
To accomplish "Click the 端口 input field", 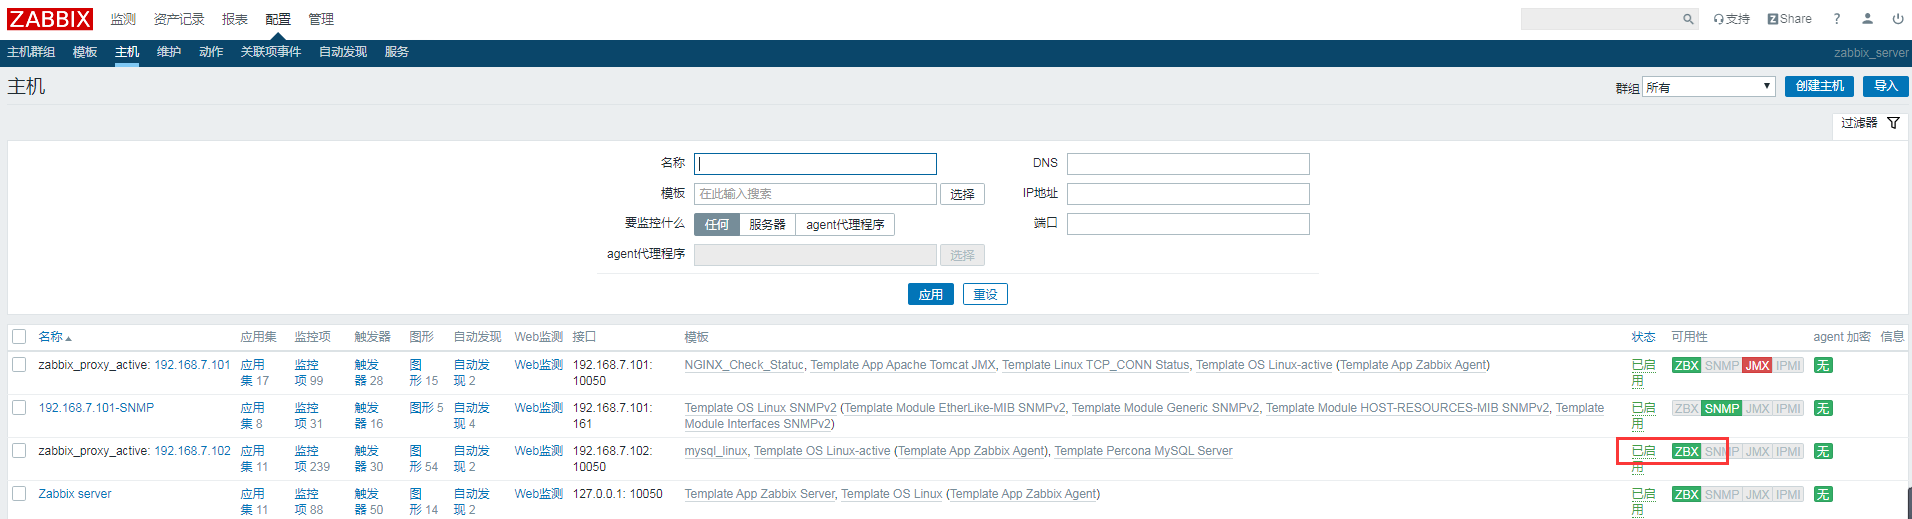I will click(x=1188, y=224).
